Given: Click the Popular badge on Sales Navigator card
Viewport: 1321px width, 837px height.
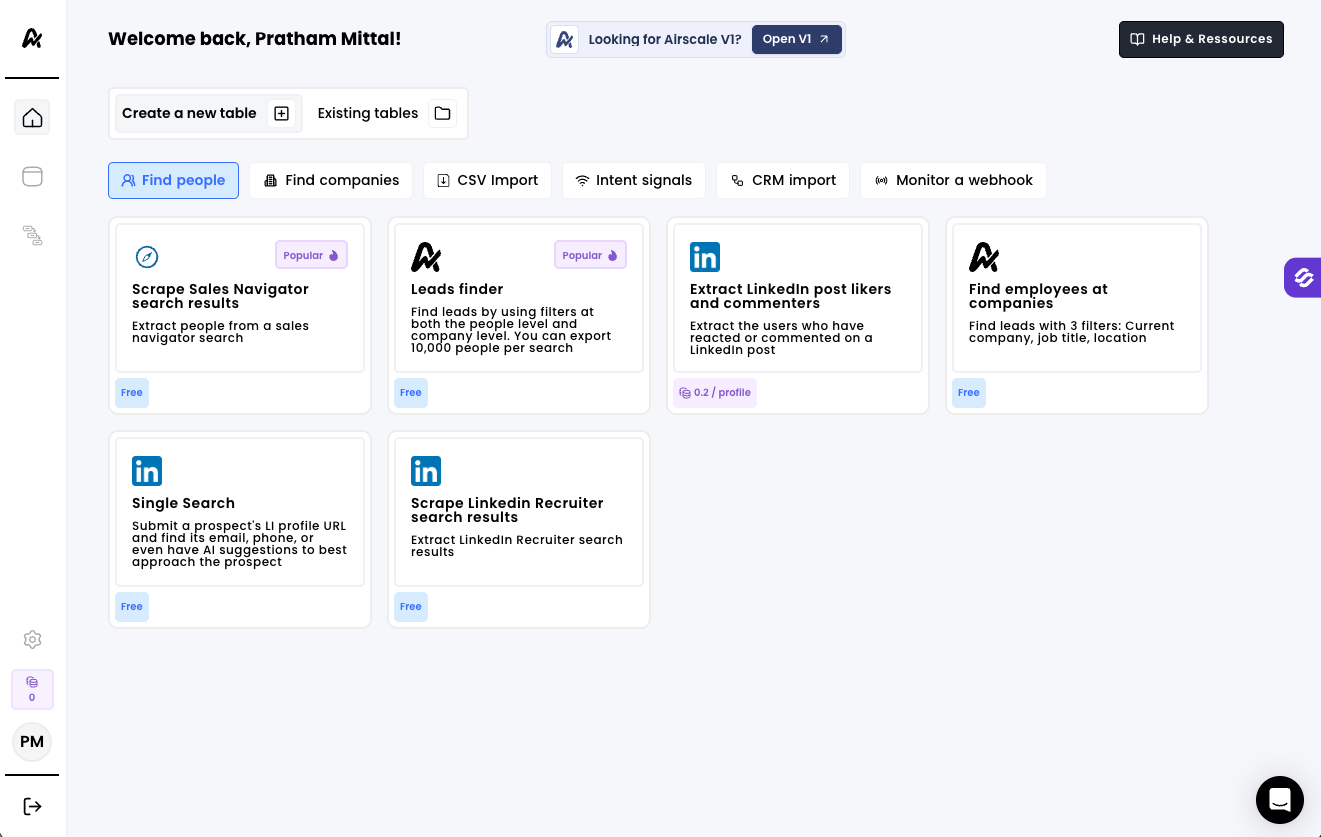Looking at the screenshot, I should pyautogui.click(x=312, y=255).
